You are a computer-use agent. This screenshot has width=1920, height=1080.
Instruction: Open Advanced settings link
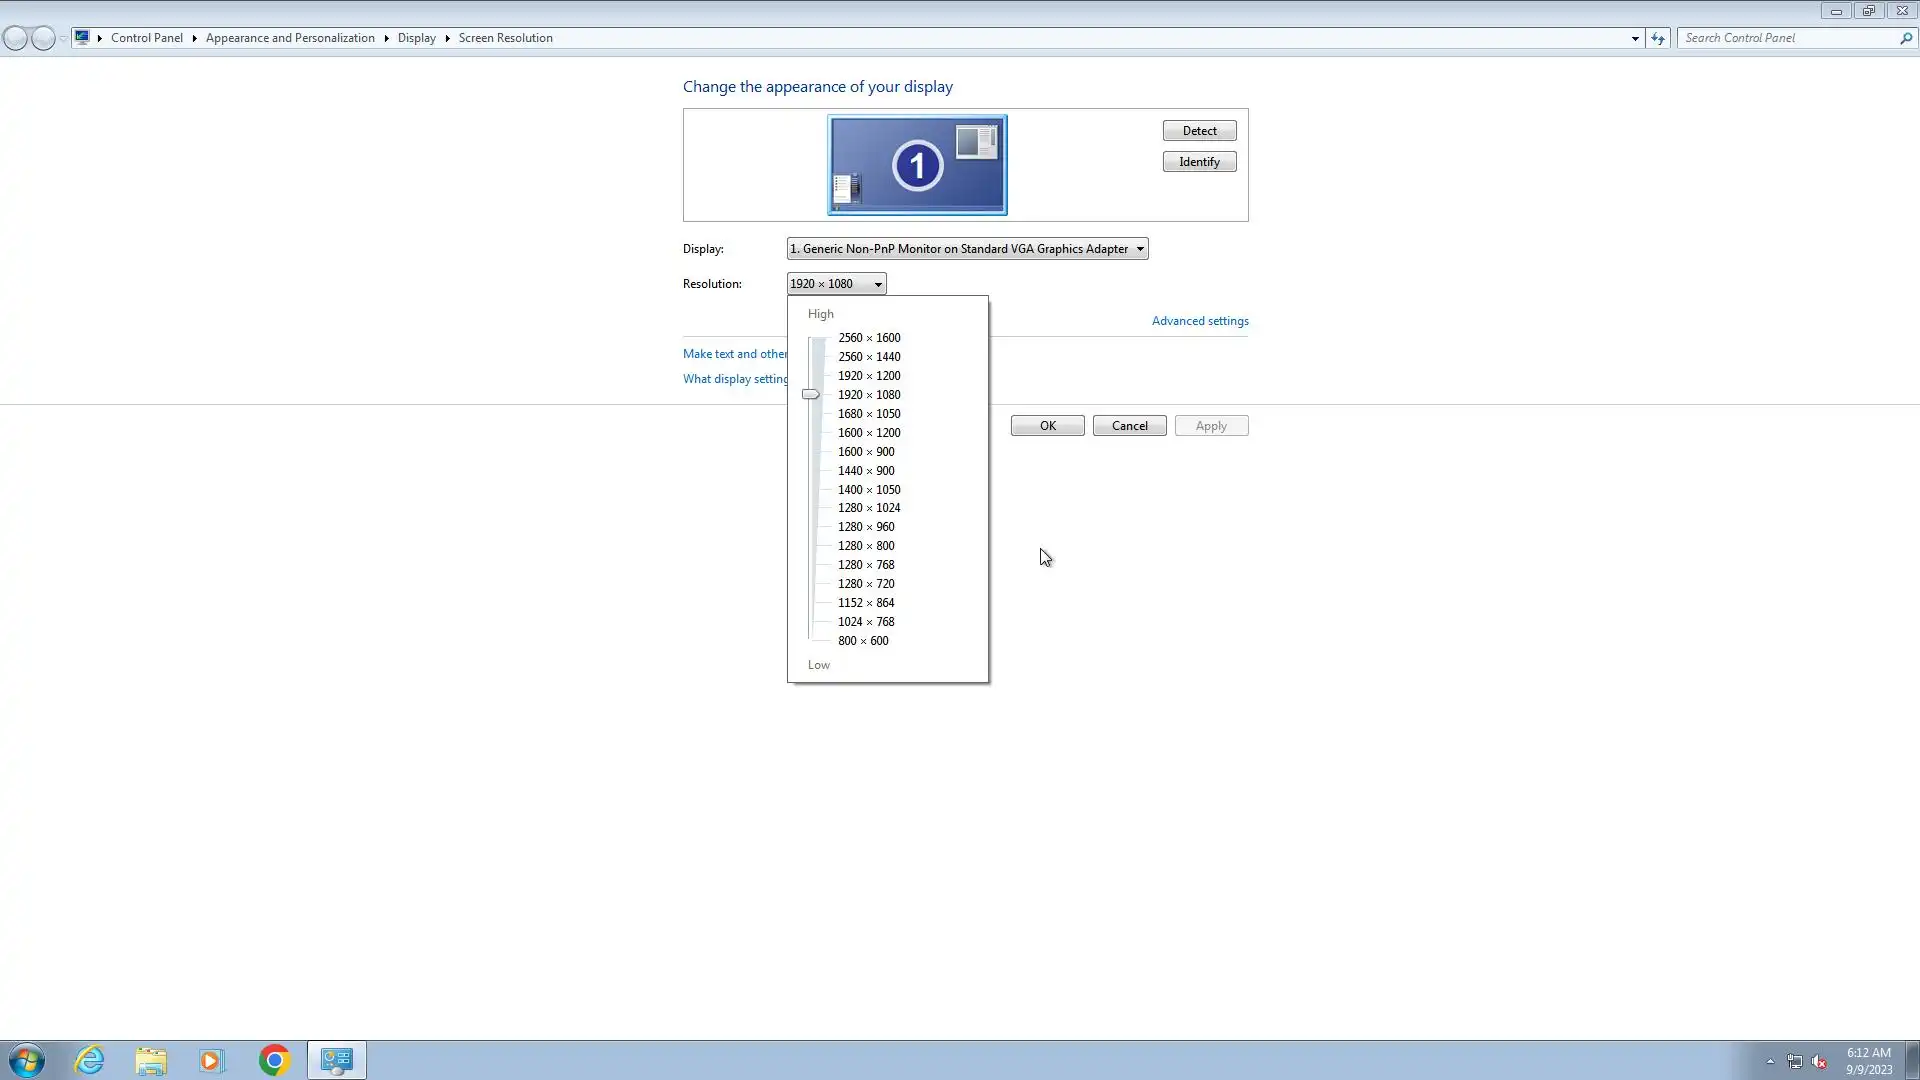pyautogui.click(x=1200, y=321)
